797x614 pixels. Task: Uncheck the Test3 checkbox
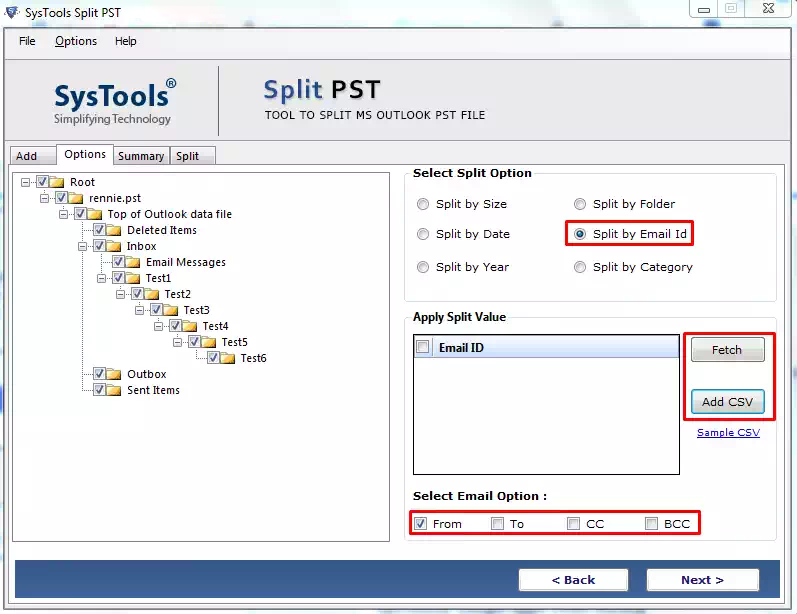click(156, 309)
